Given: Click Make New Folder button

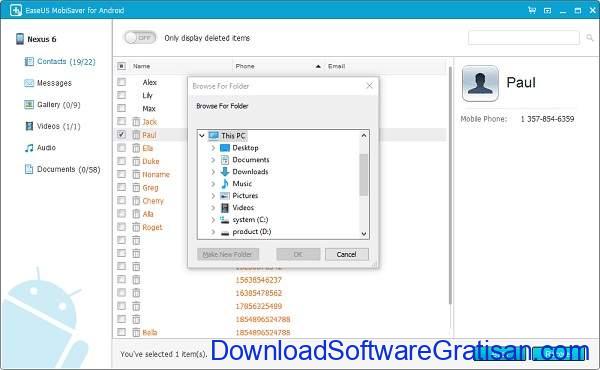Looking at the screenshot, I should (228, 254).
